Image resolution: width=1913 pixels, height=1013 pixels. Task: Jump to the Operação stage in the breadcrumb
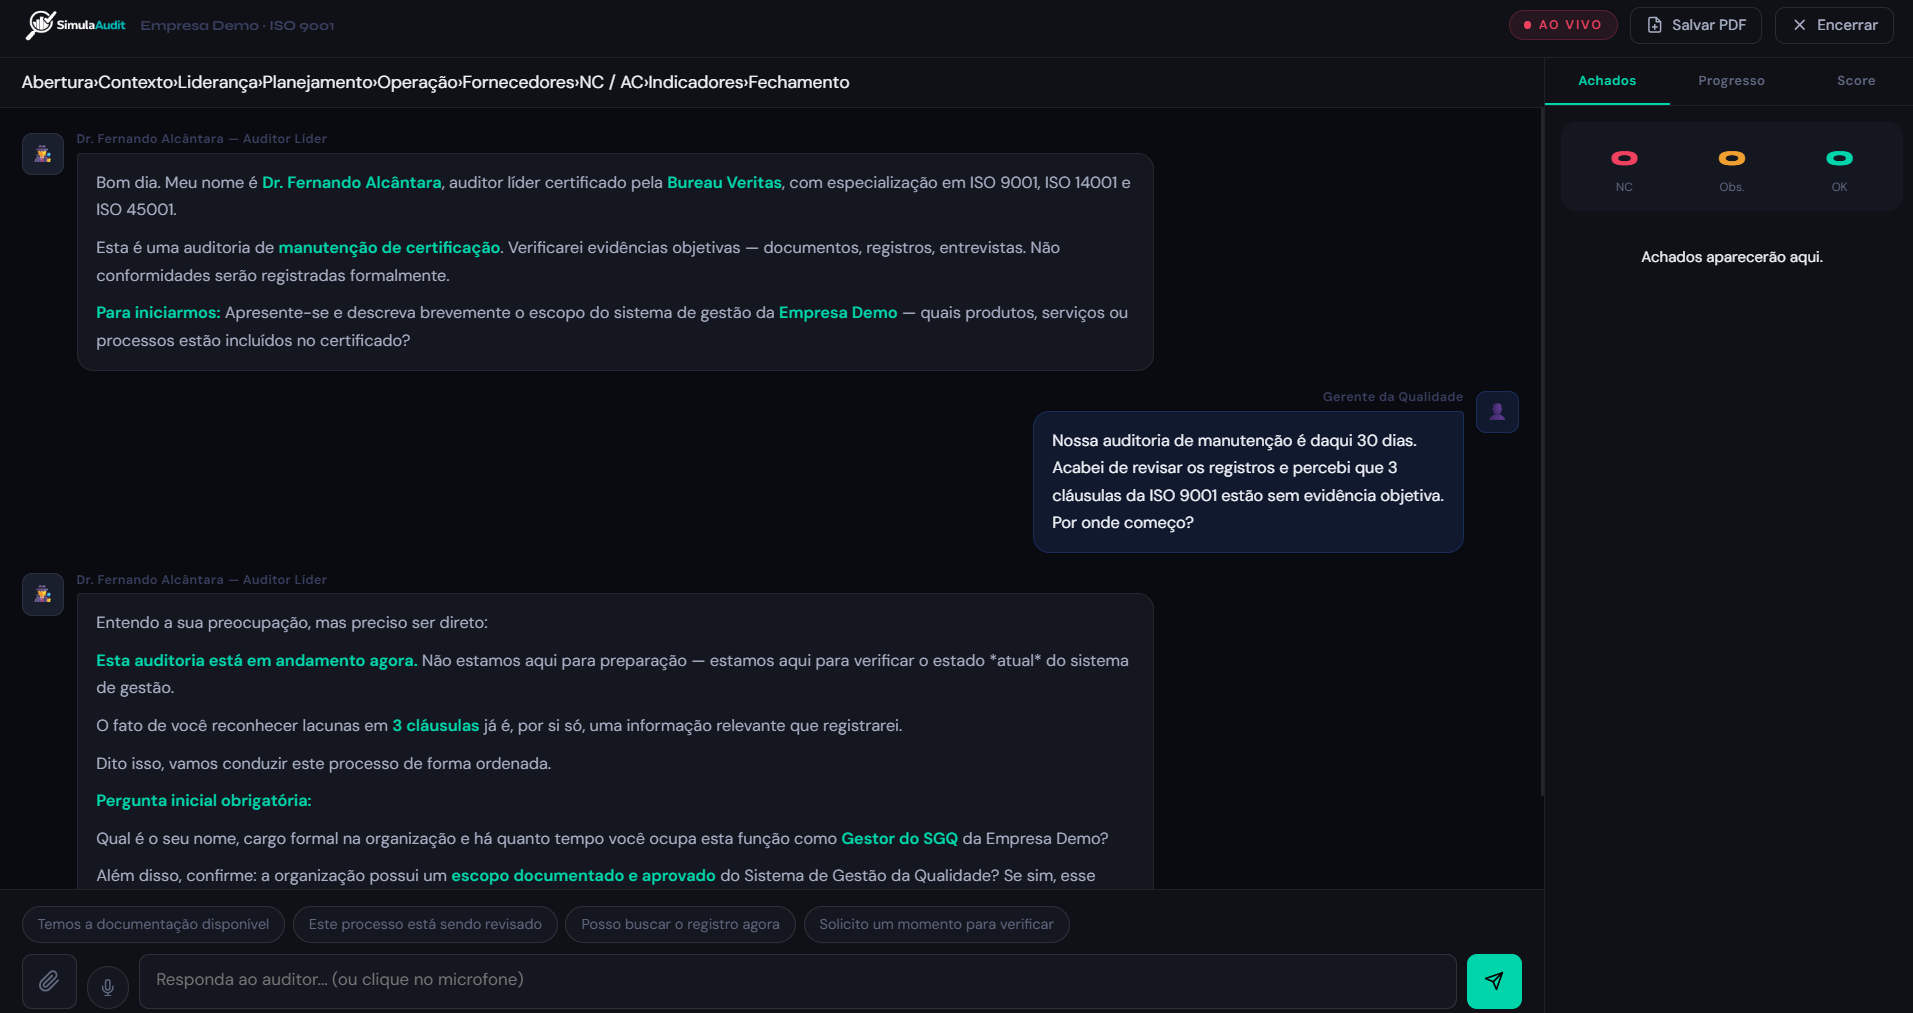click(419, 82)
